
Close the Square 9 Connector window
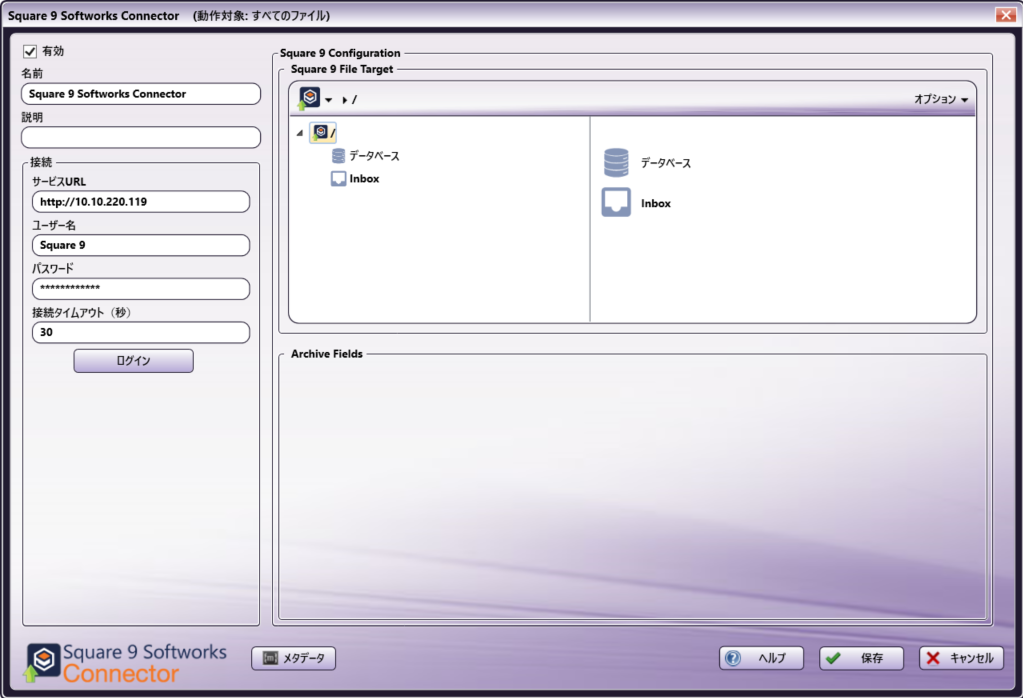coord(1005,15)
